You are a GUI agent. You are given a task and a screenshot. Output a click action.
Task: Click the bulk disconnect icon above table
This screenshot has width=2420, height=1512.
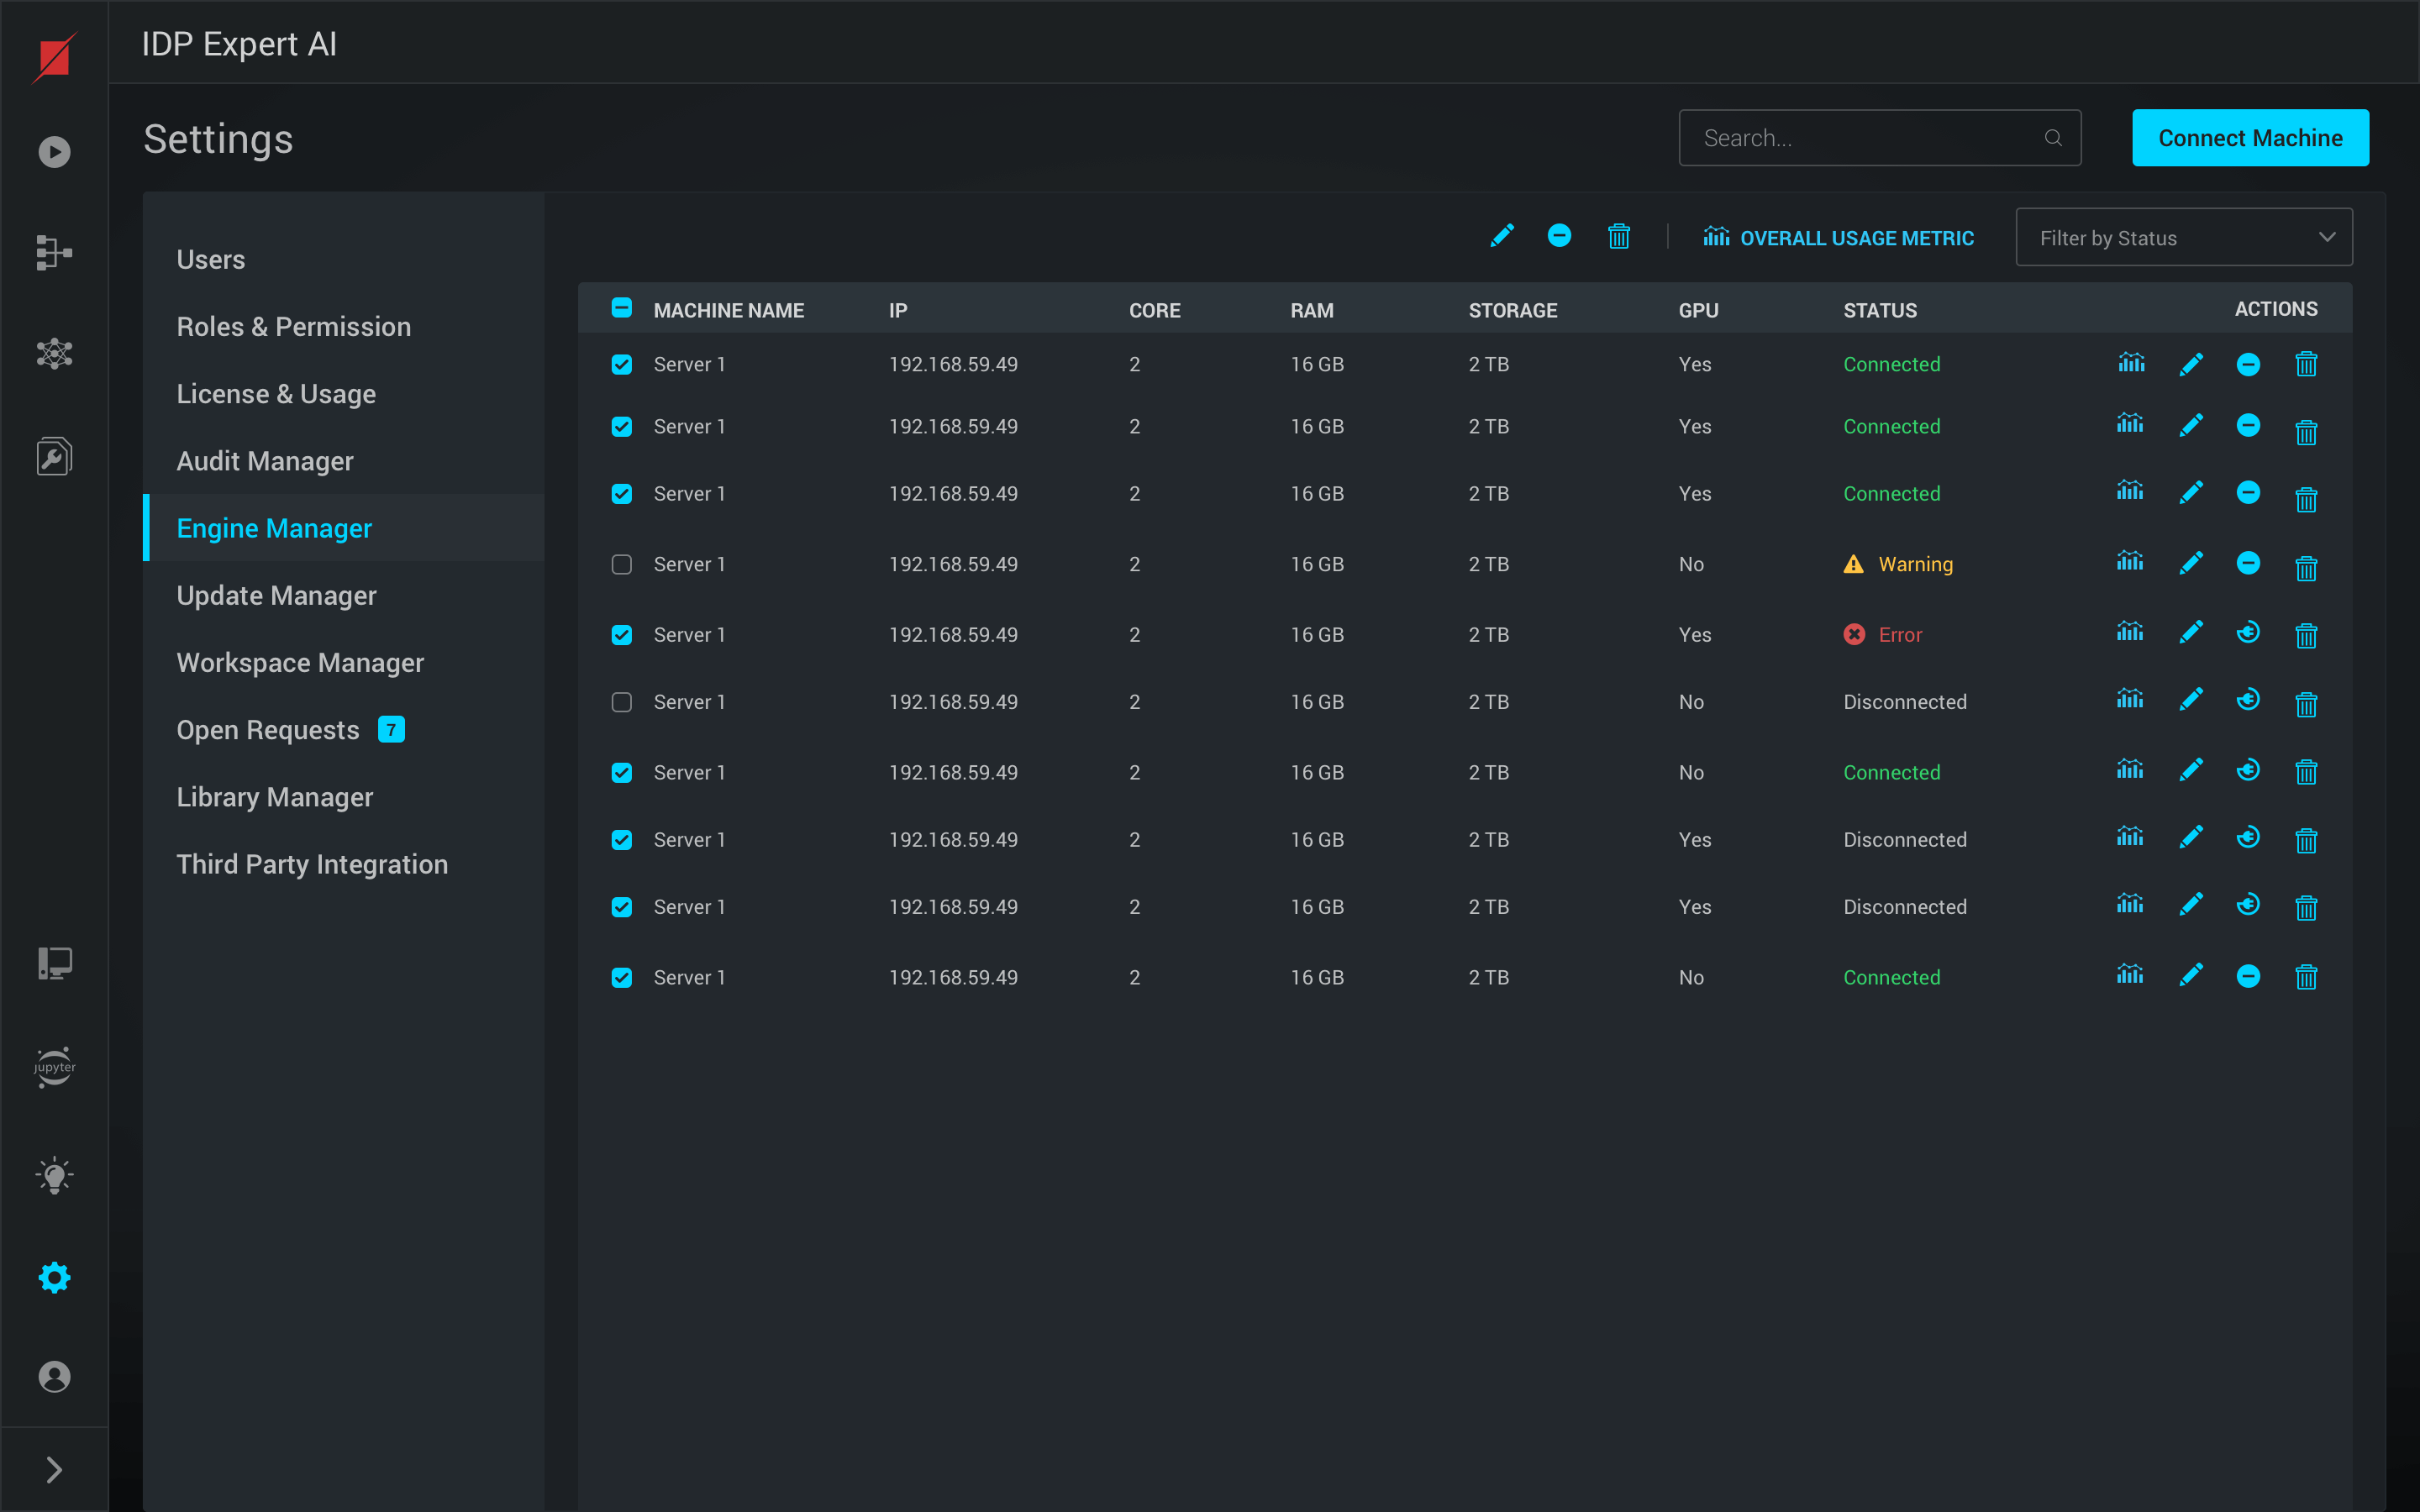[x=1558, y=236]
